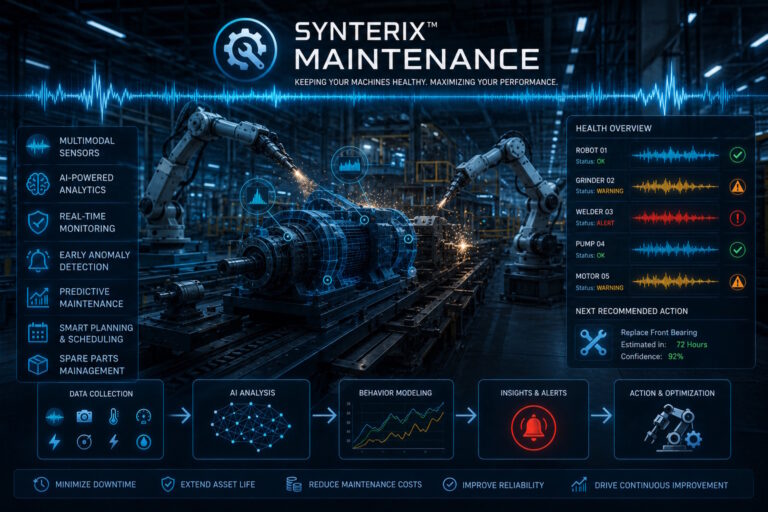Click the Robot 01 green check icon
The width and height of the screenshot is (768, 512).
pos(738,155)
